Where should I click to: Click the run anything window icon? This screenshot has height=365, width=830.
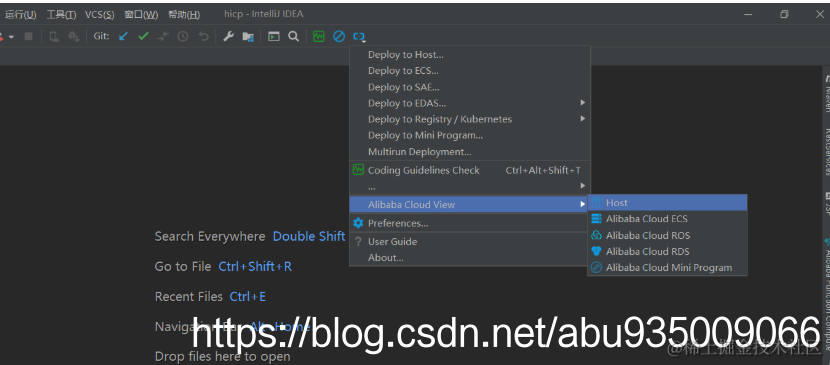click(273, 36)
